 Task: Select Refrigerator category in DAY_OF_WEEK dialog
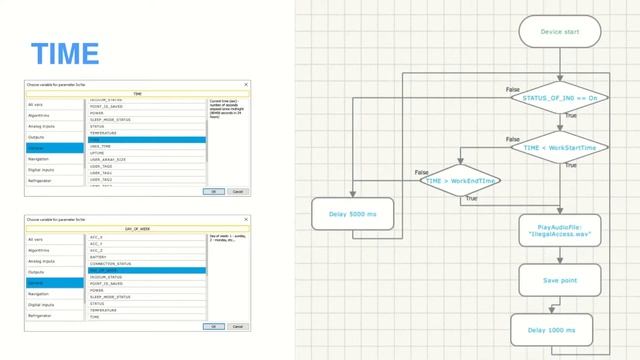[x=55, y=316]
